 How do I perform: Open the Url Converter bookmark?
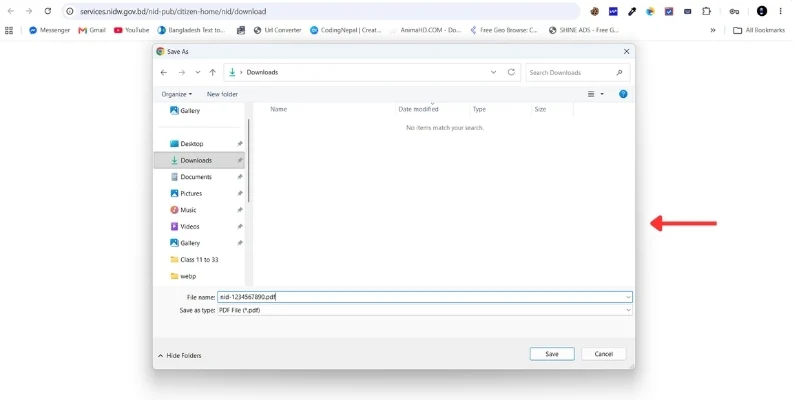click(278, 30)
